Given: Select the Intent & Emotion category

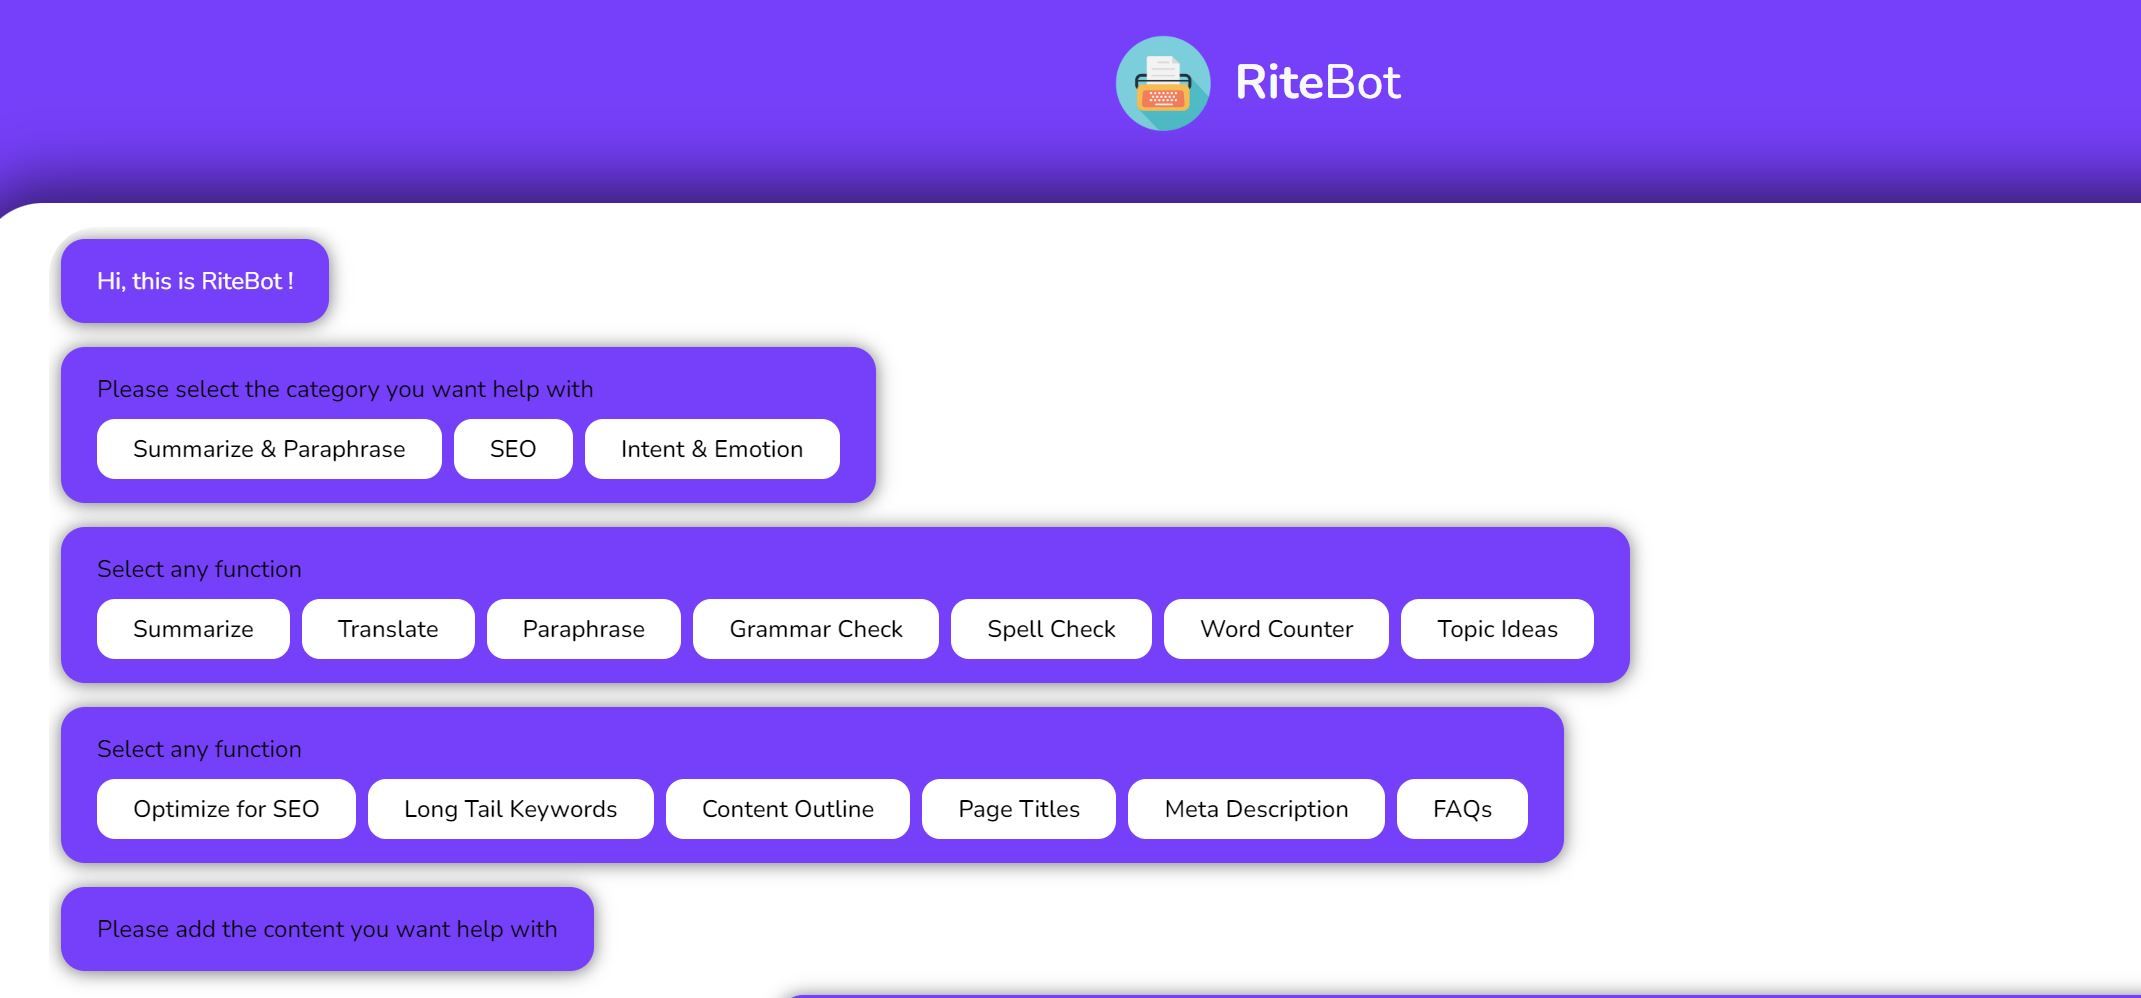Looking at the screenshot, I should click(x=712, y=449).
